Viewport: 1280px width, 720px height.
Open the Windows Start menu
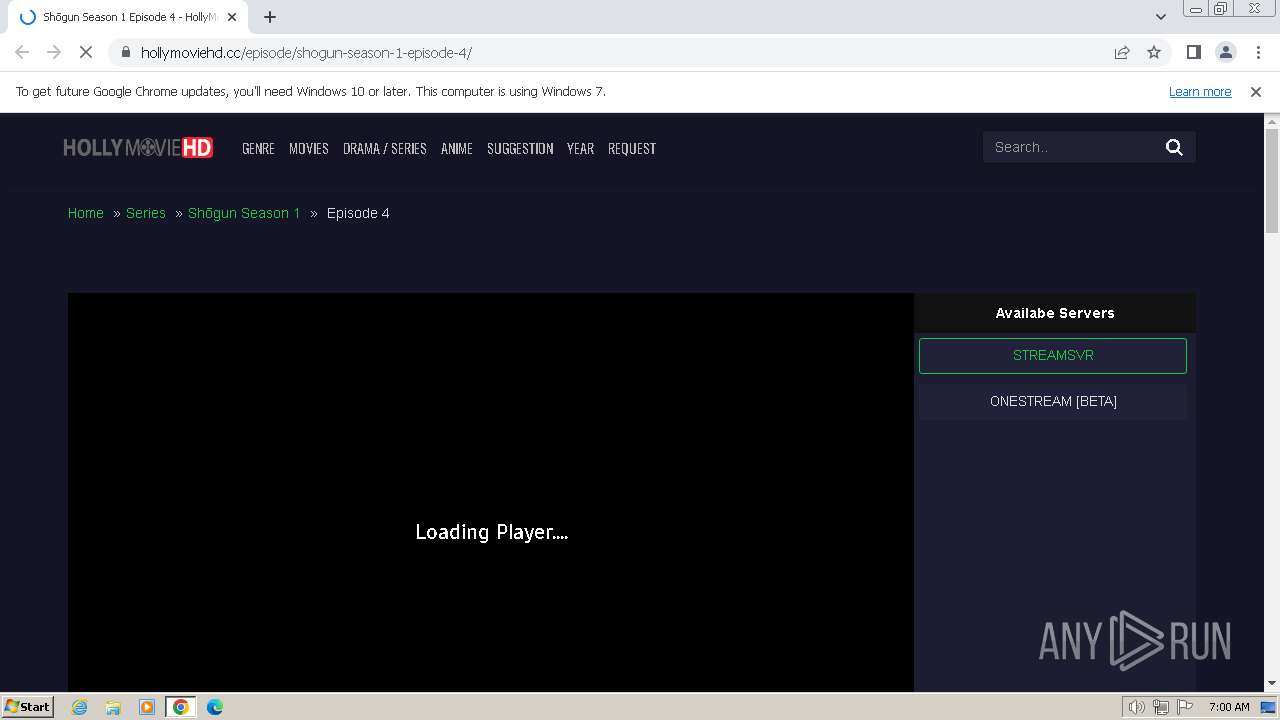[27, 706]
